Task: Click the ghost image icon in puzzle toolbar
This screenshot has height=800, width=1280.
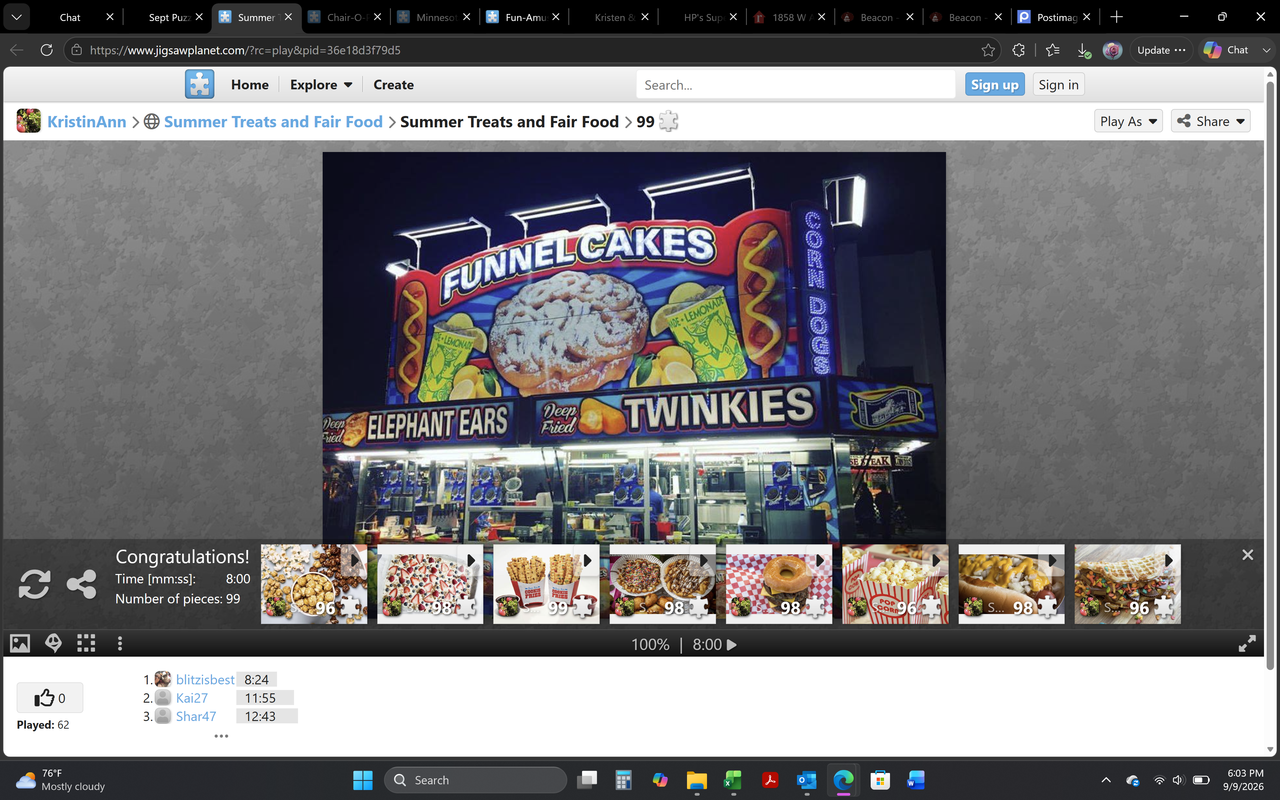Action: pyautogui.click(x=54, y=644)
